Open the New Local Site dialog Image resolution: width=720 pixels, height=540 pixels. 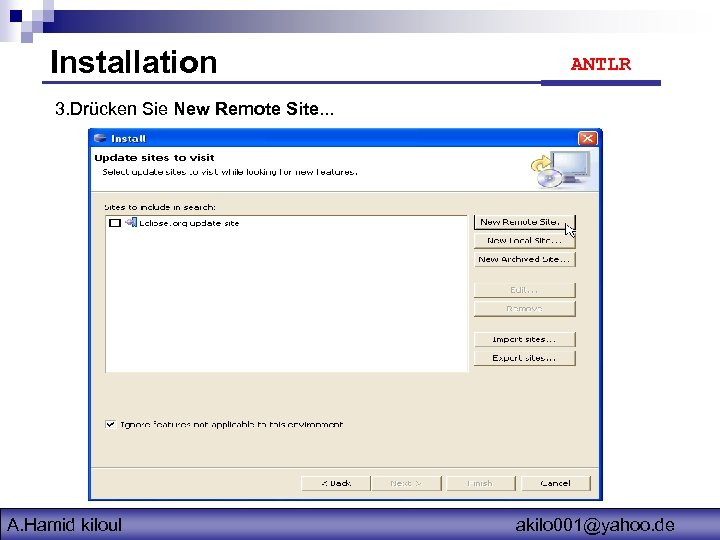(x=524, y=241)
